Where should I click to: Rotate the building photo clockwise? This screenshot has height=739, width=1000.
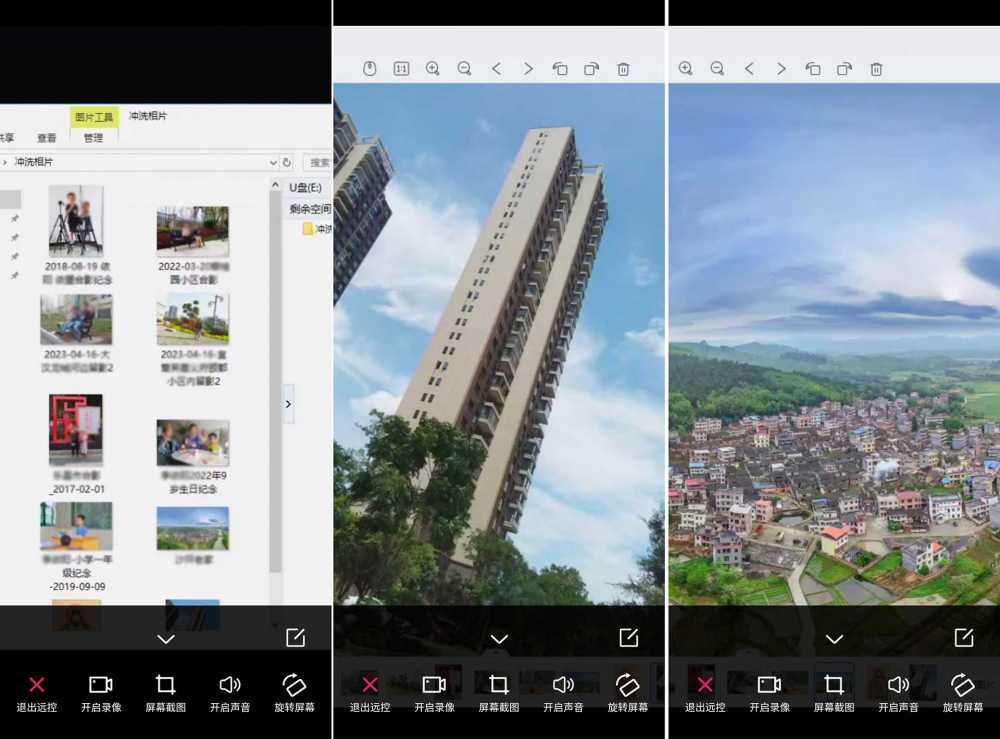pyautogui.click(x=592, y=69)
